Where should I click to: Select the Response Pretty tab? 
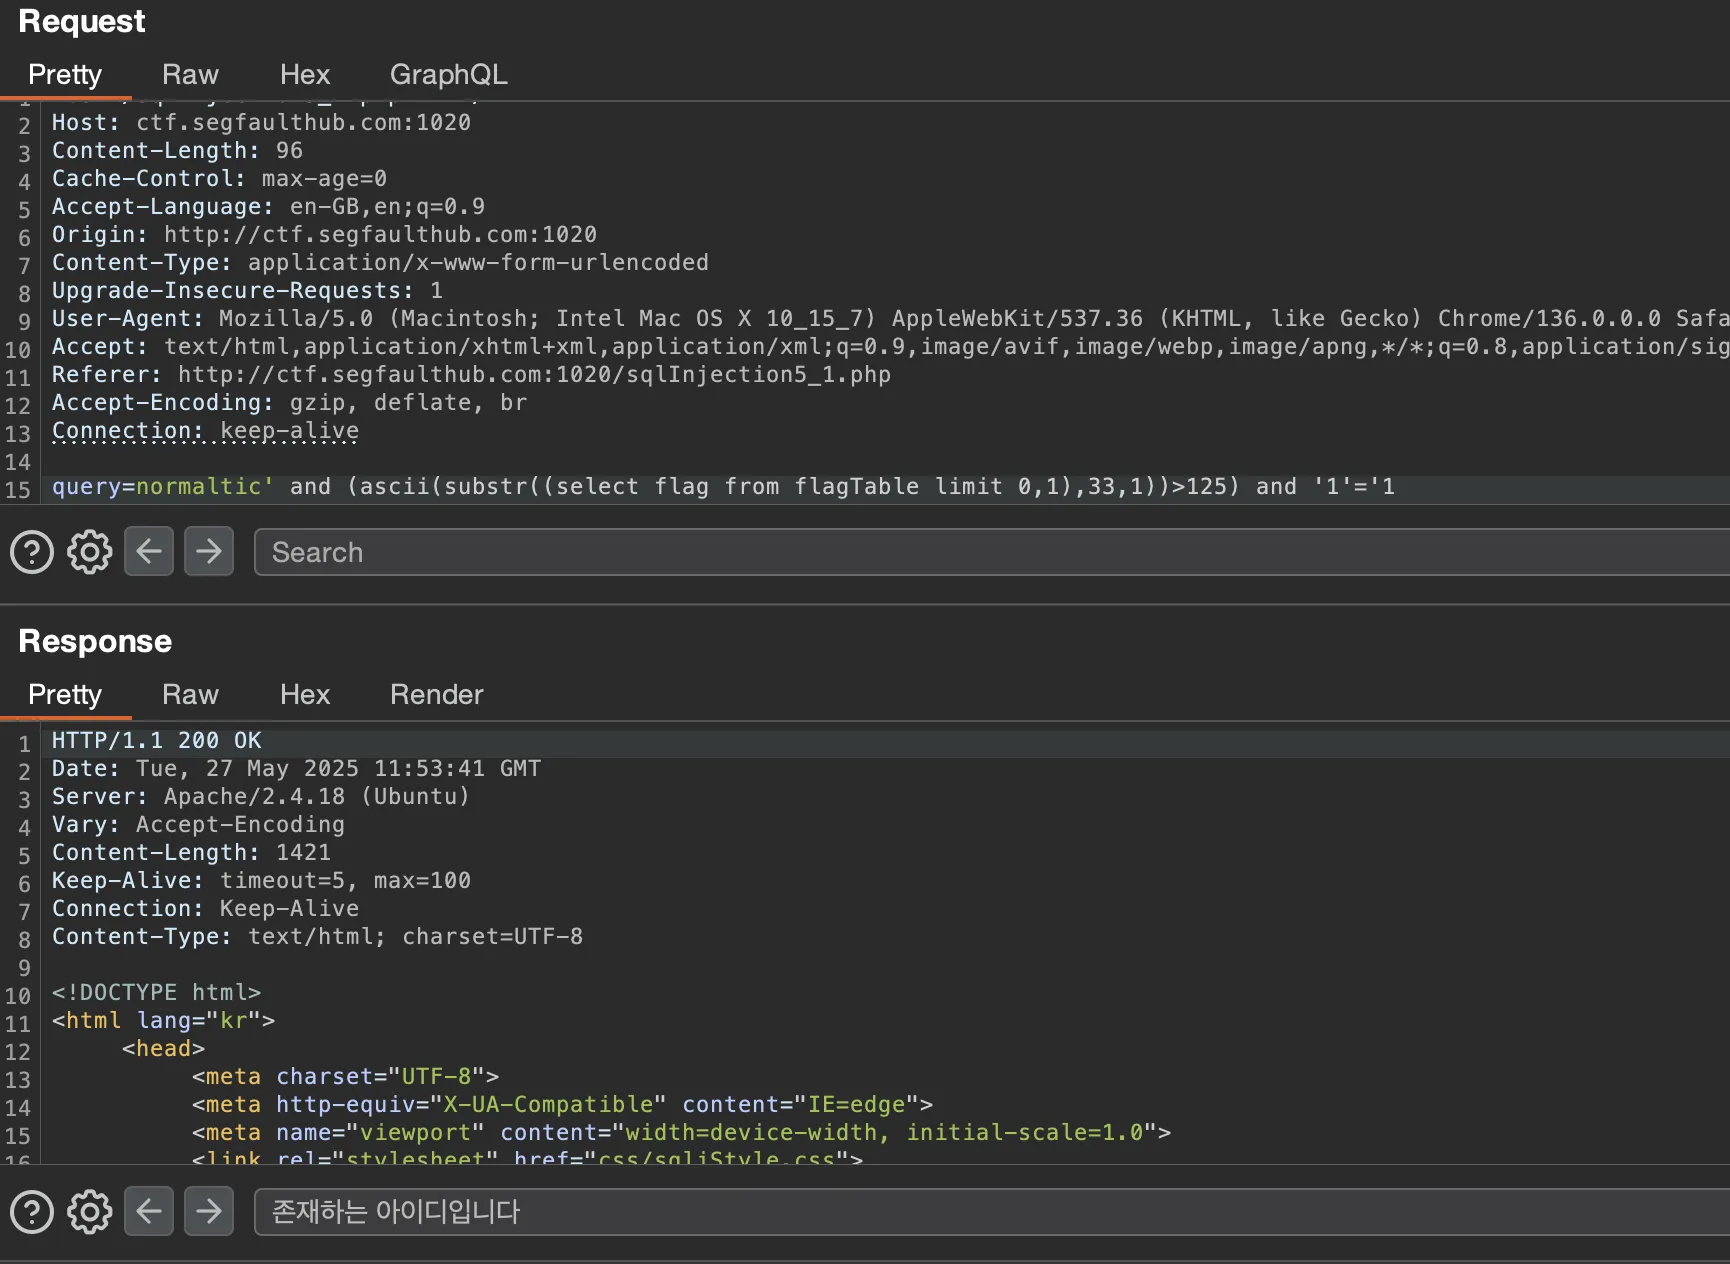click(65, 695)
